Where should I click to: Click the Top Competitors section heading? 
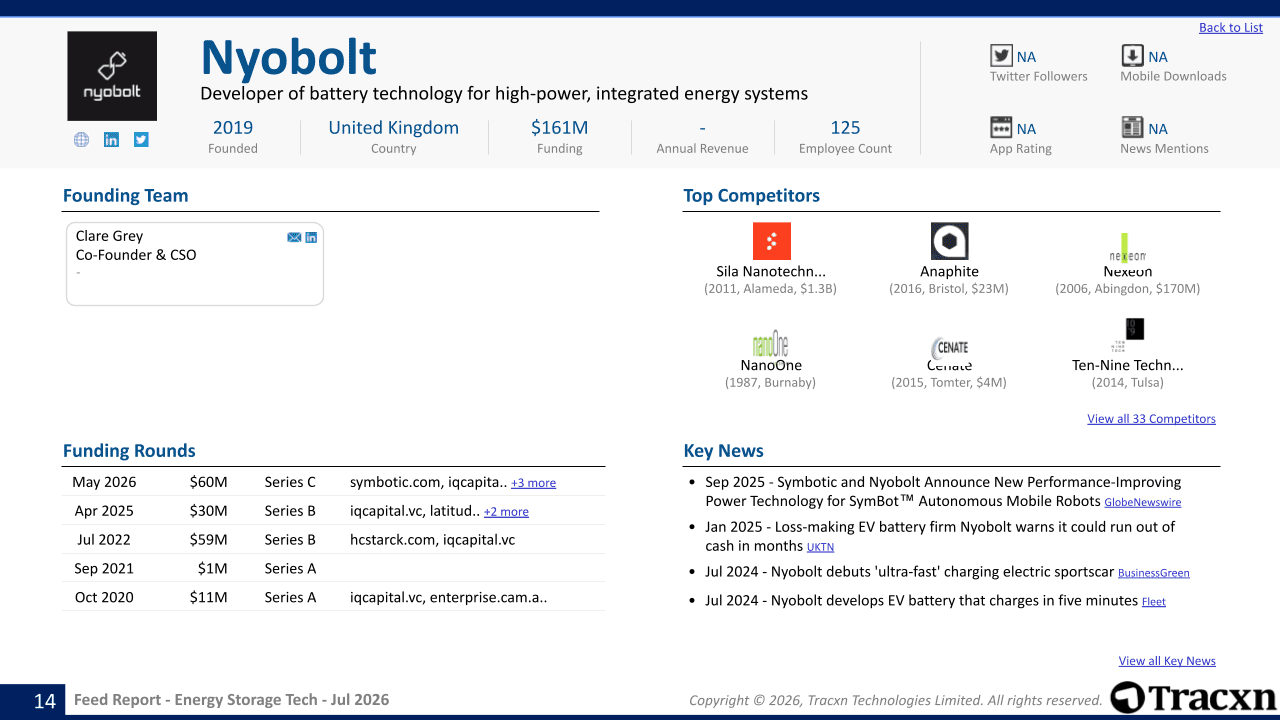tap(751, 196)
